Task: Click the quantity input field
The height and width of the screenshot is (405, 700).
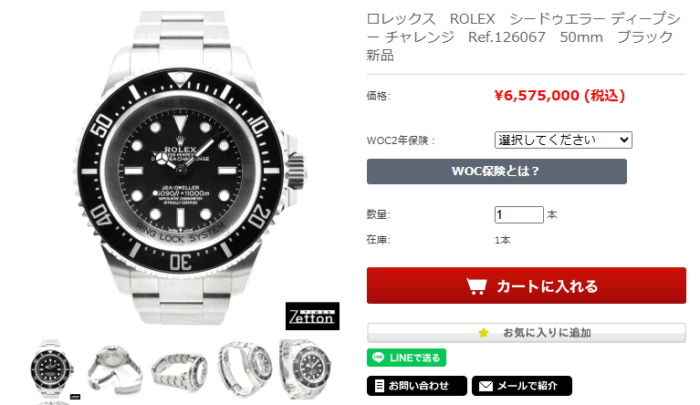Action: (519, 215)
